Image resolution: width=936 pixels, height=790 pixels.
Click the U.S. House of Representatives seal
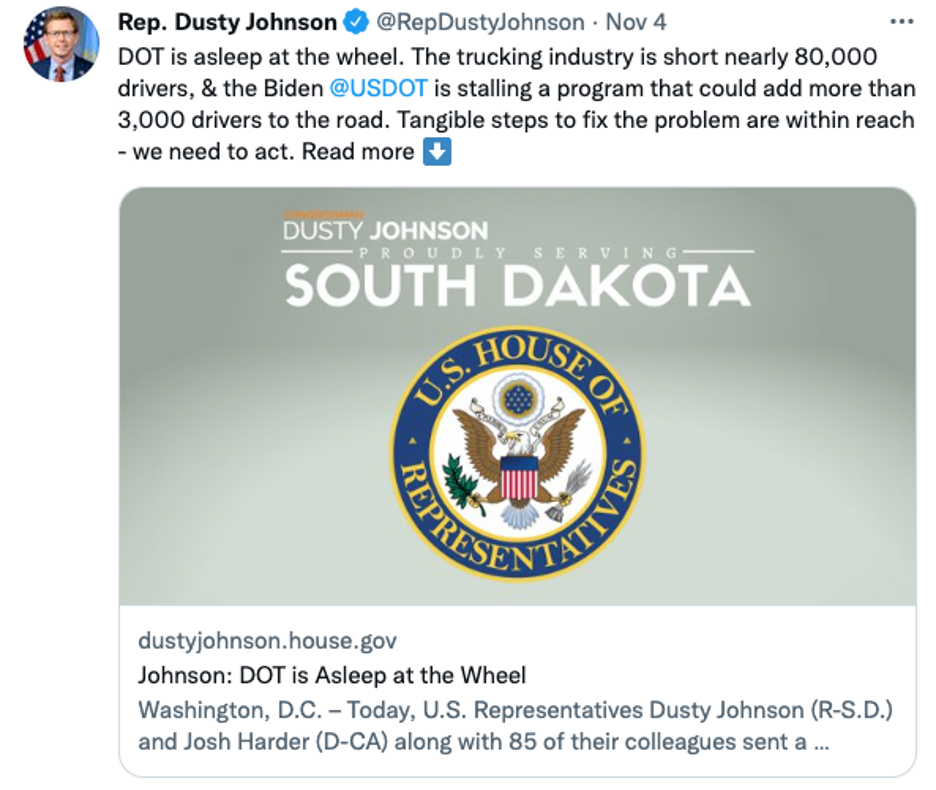(517, 454)
